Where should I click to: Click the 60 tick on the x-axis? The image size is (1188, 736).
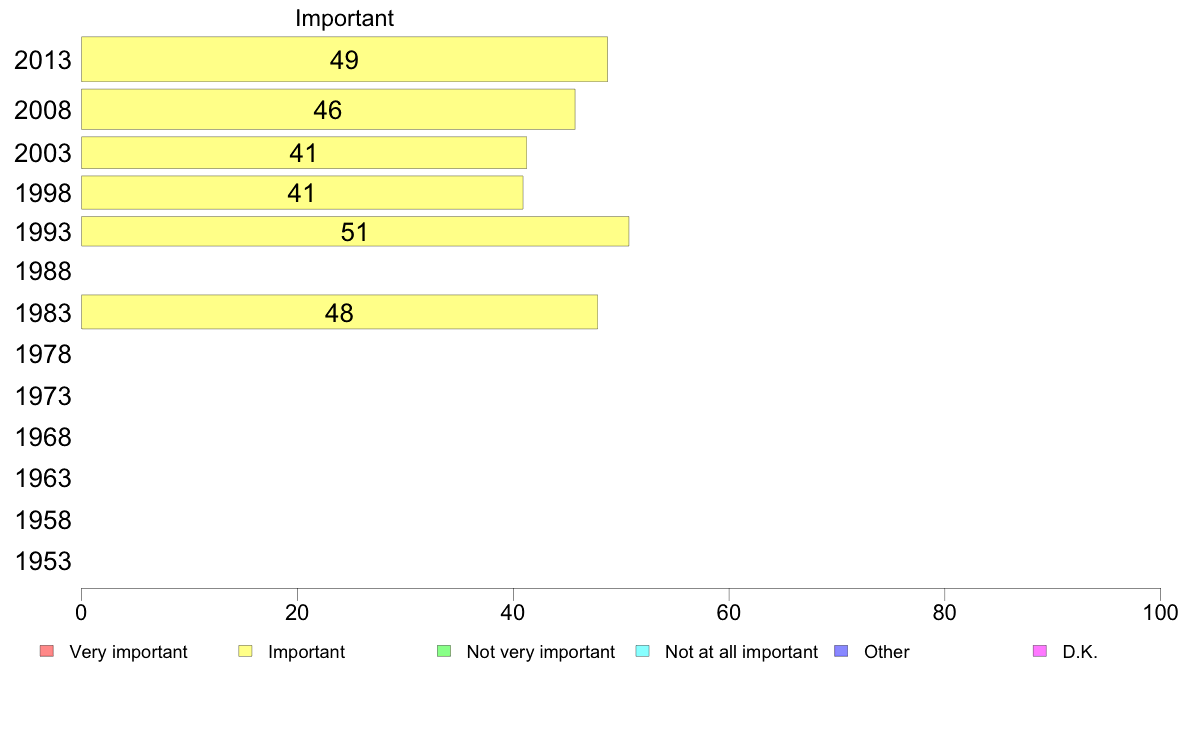pyautogui.click(x=729, y=612)
